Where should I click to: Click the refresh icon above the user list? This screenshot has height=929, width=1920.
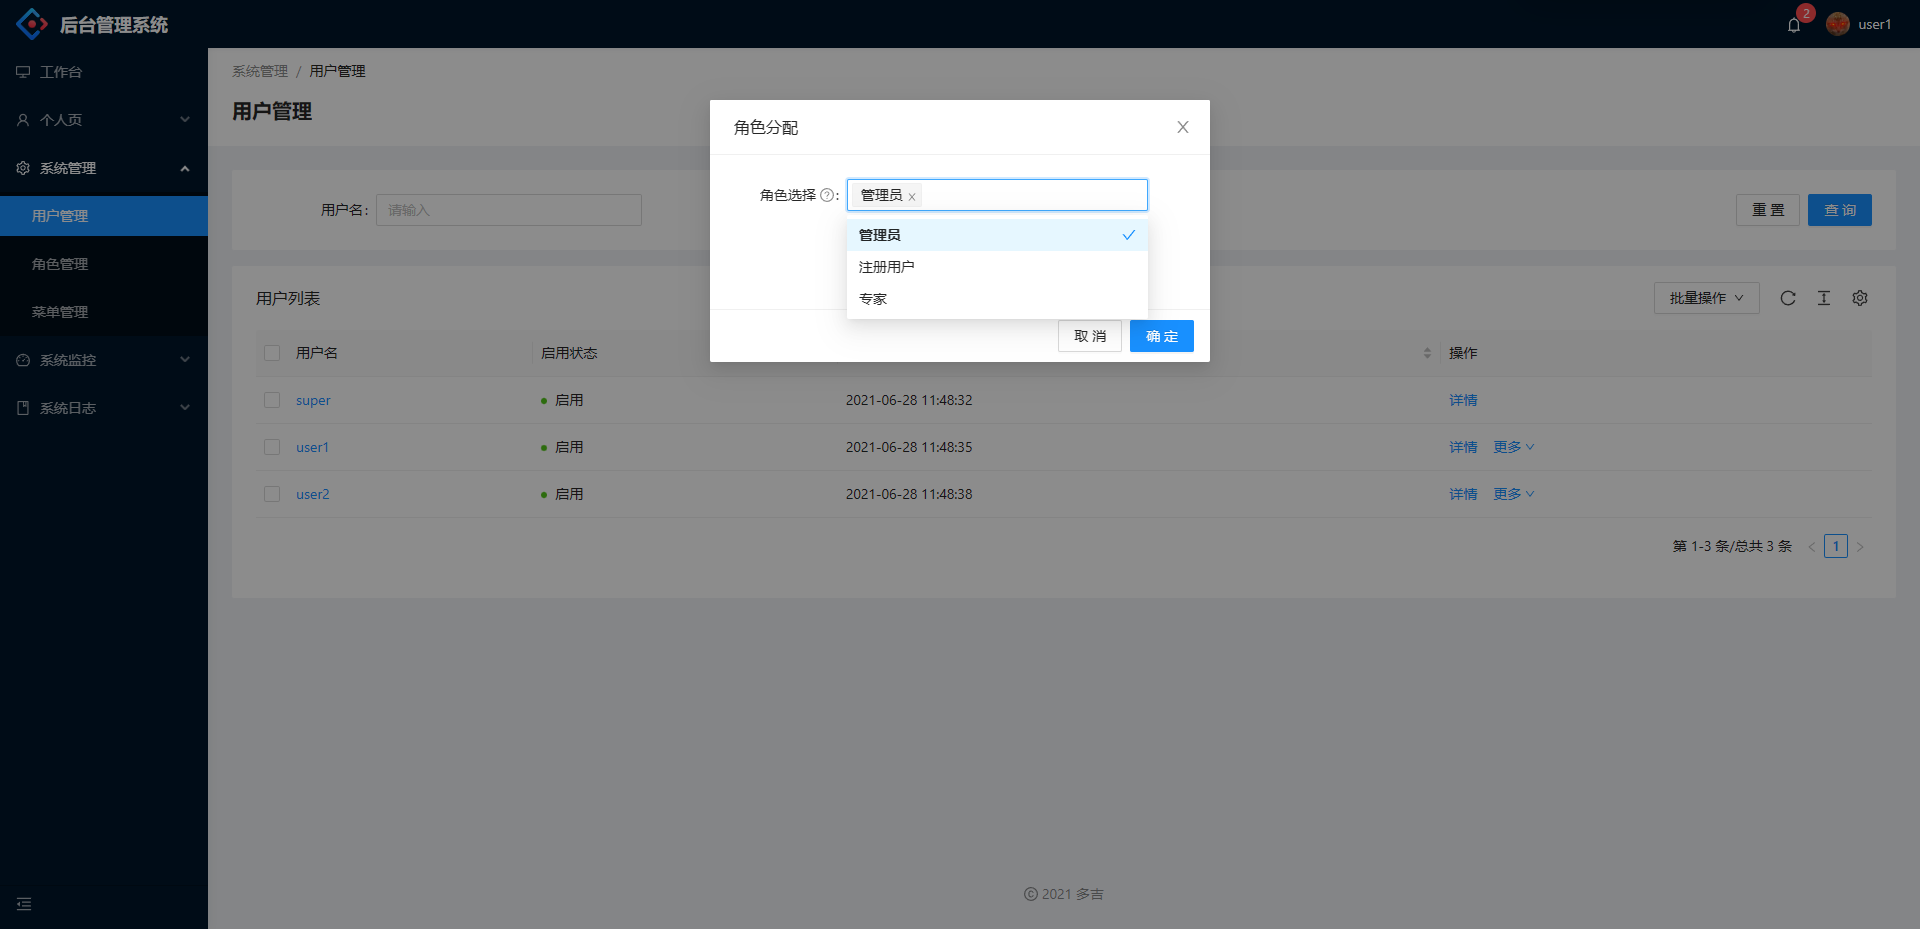[x=1788, y=297]
